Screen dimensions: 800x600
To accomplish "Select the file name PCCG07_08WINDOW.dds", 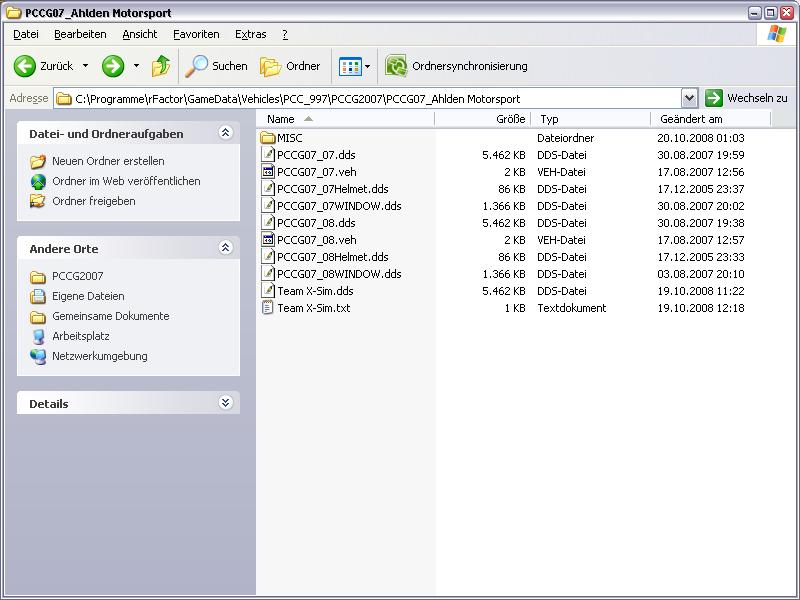I will 339,274.
